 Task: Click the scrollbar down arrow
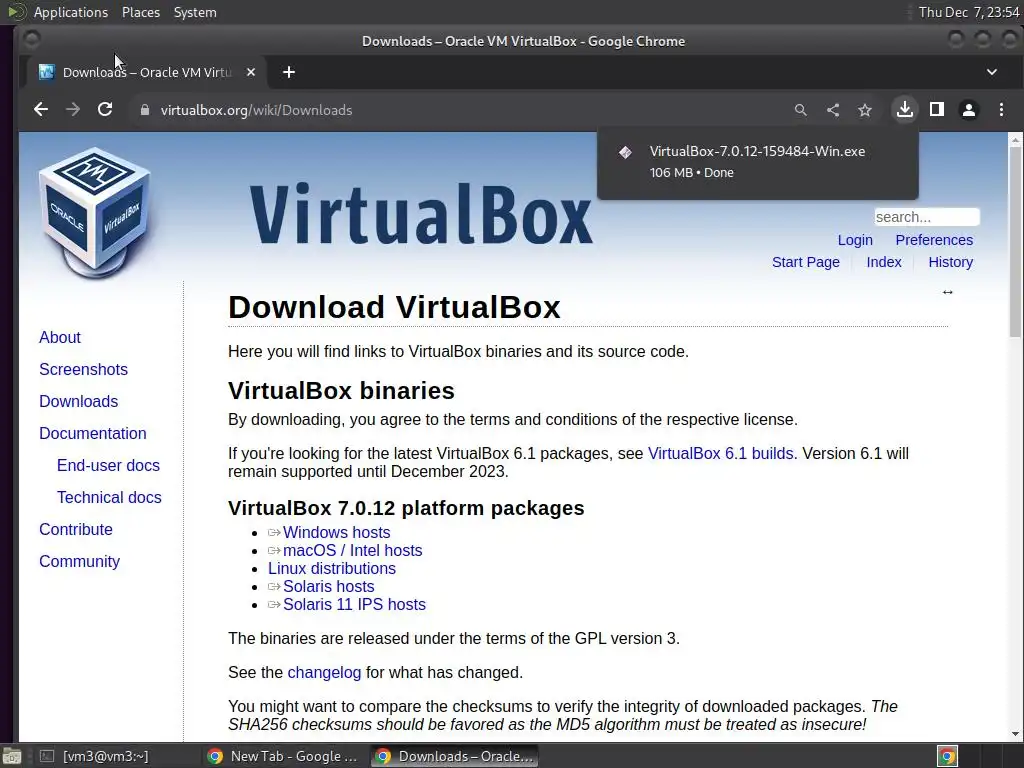point(1015,734)
